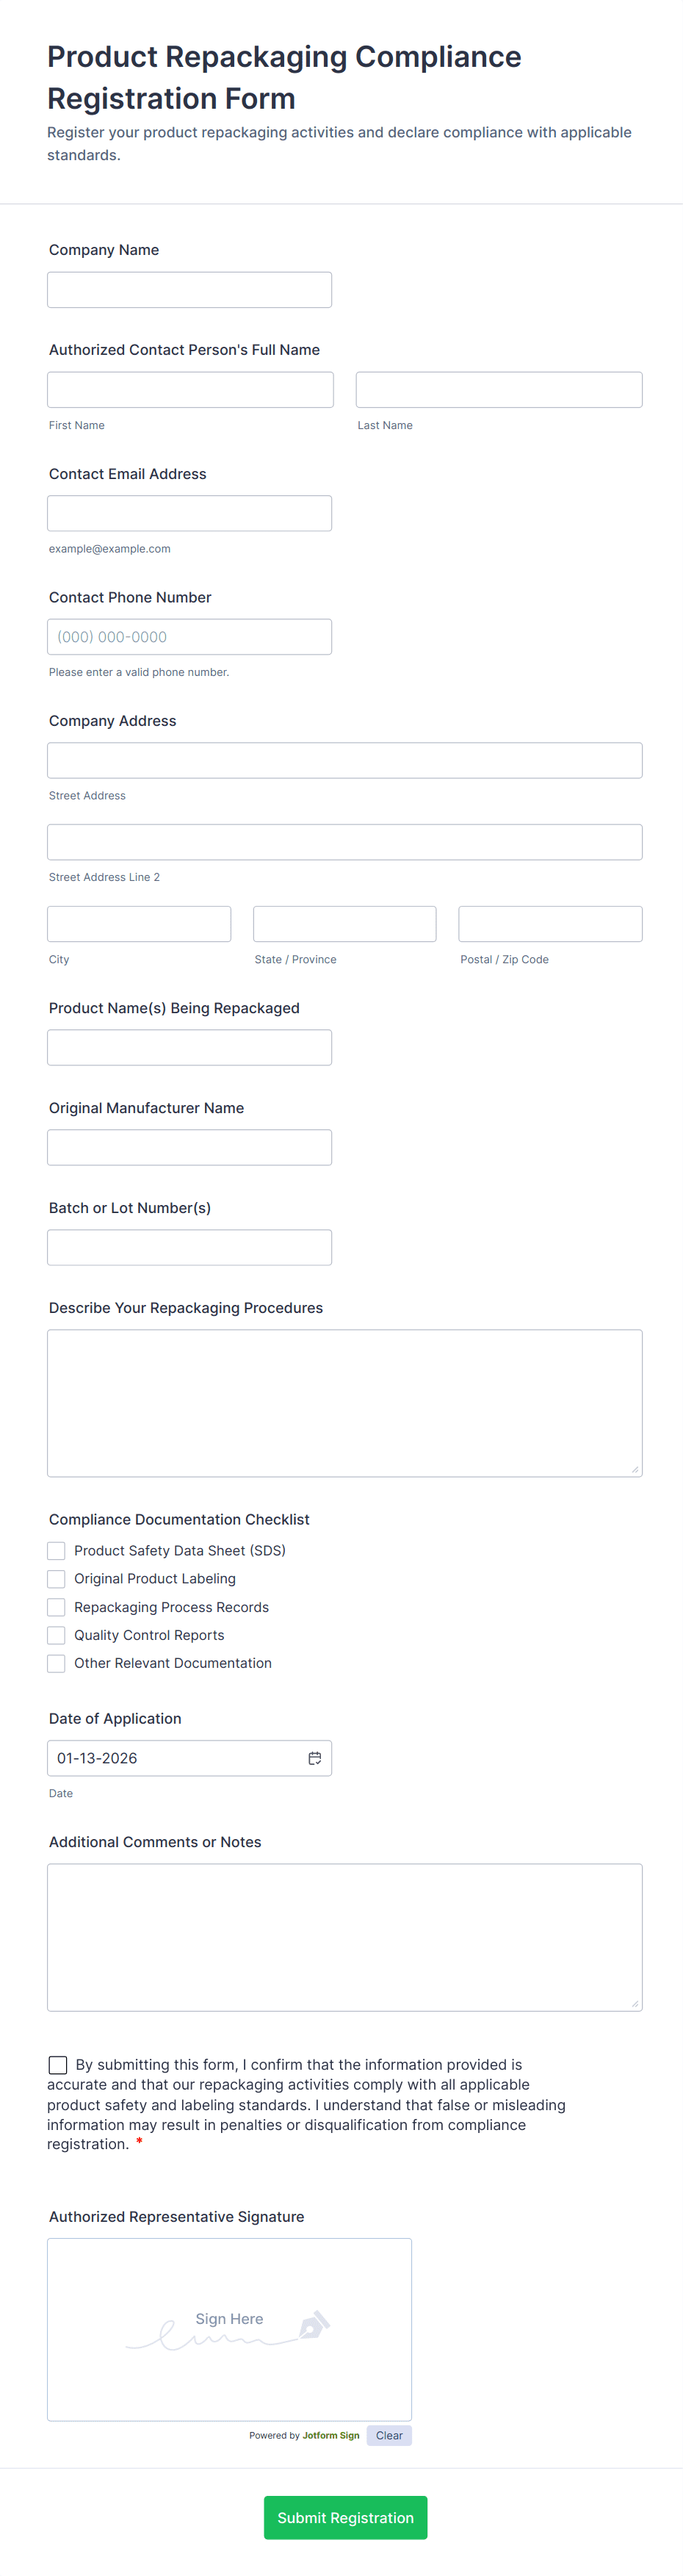The image size is (683, 2576).
Task: Follow the Jotform Sign link
Action: pos(331,2435)
